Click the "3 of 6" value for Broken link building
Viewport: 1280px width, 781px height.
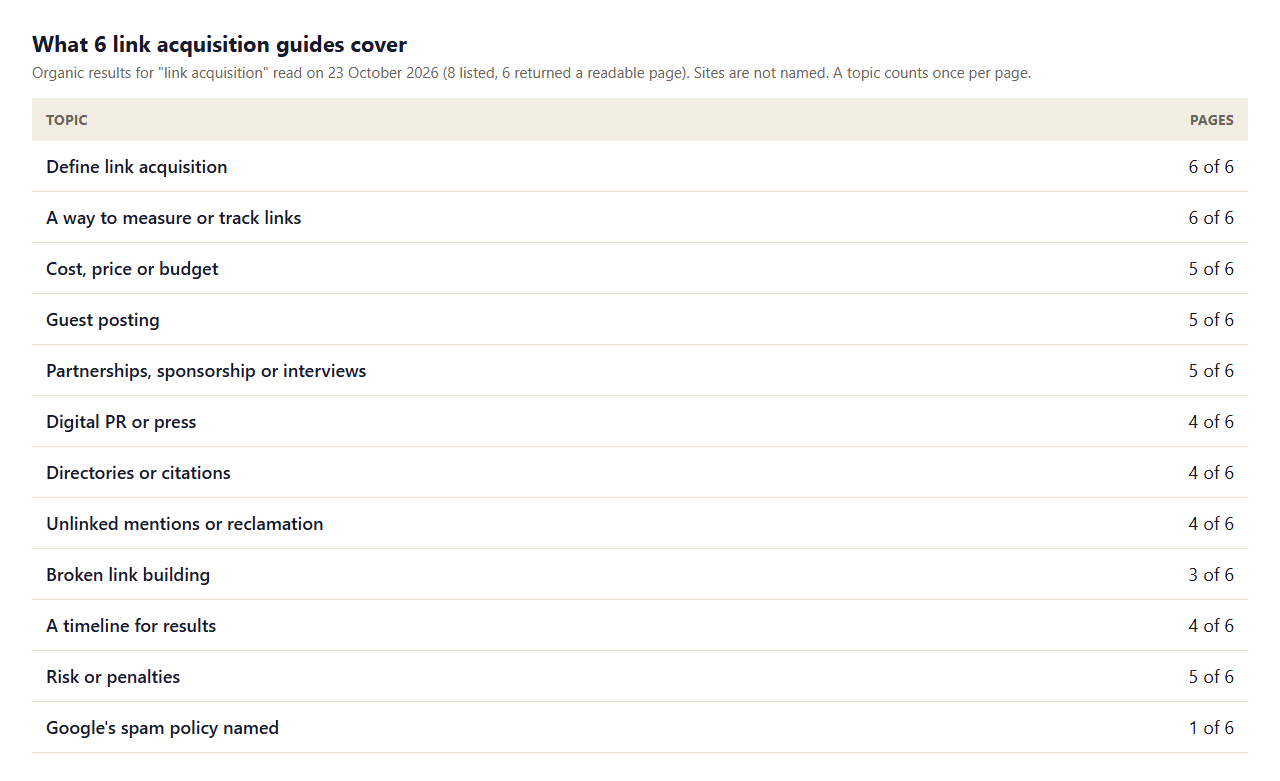[1211, 575]
